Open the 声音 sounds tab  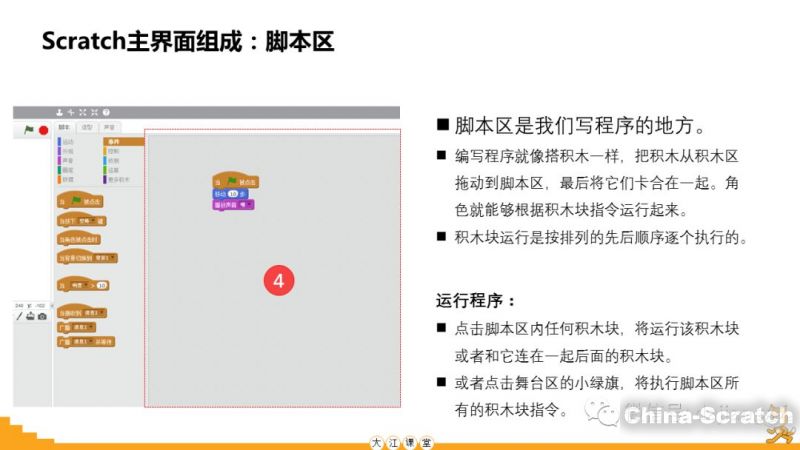[110, 127]
